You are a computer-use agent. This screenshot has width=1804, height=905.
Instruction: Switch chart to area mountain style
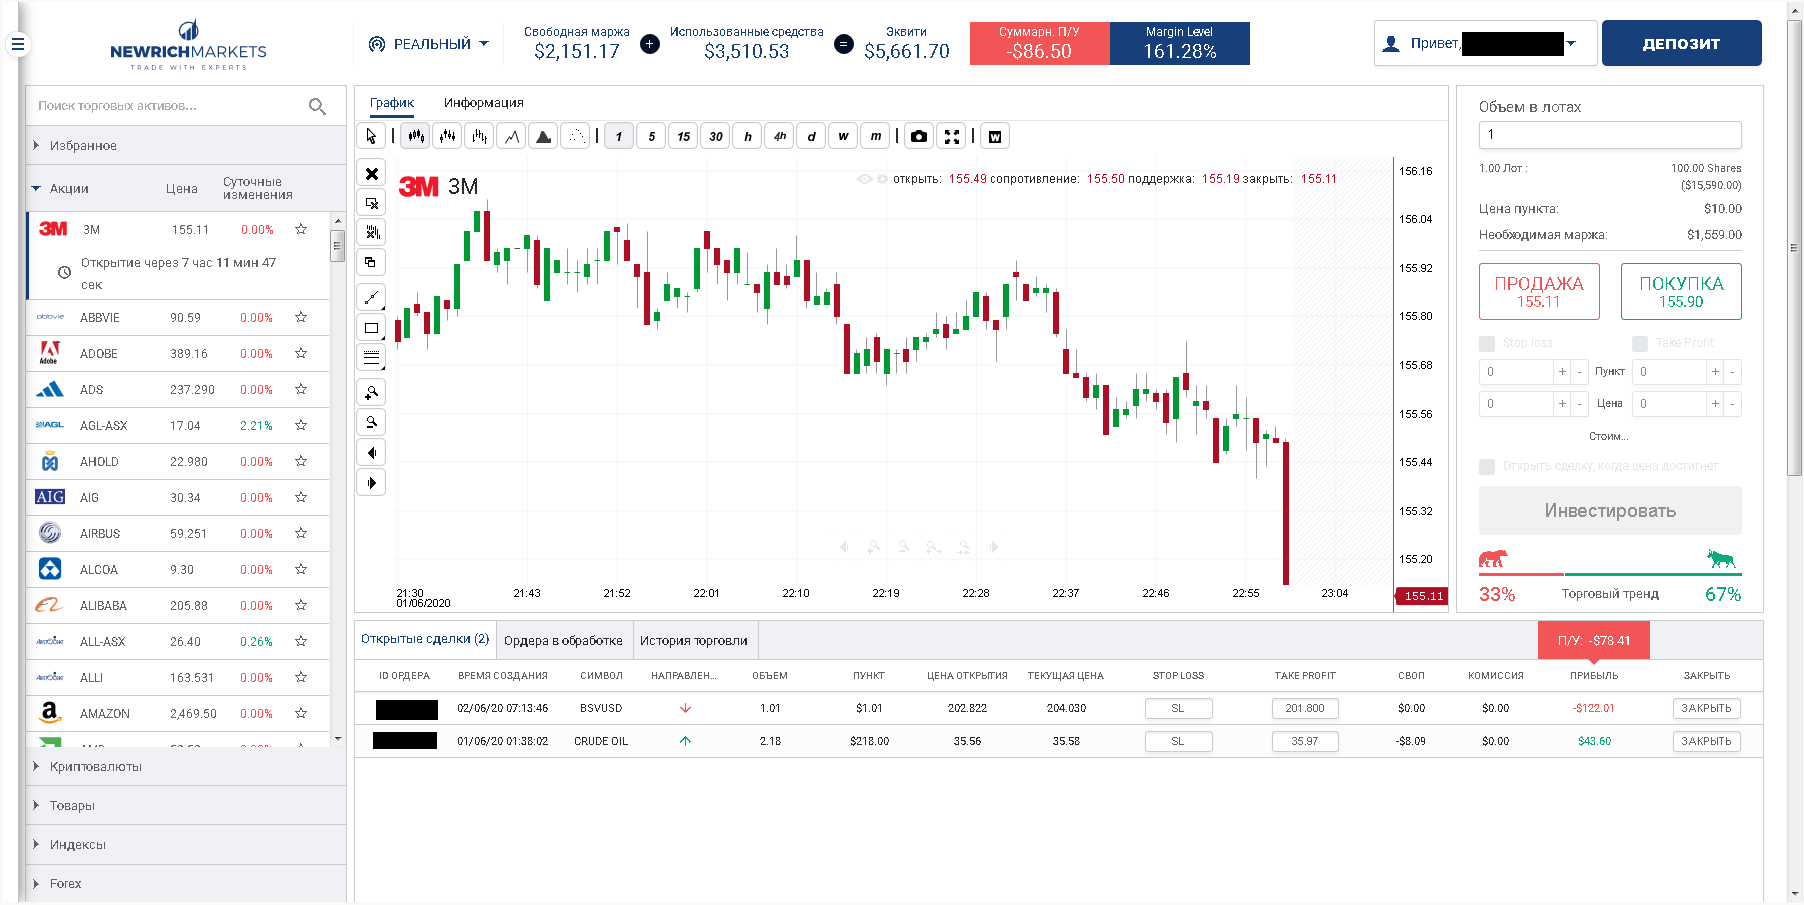pos(544,136)
